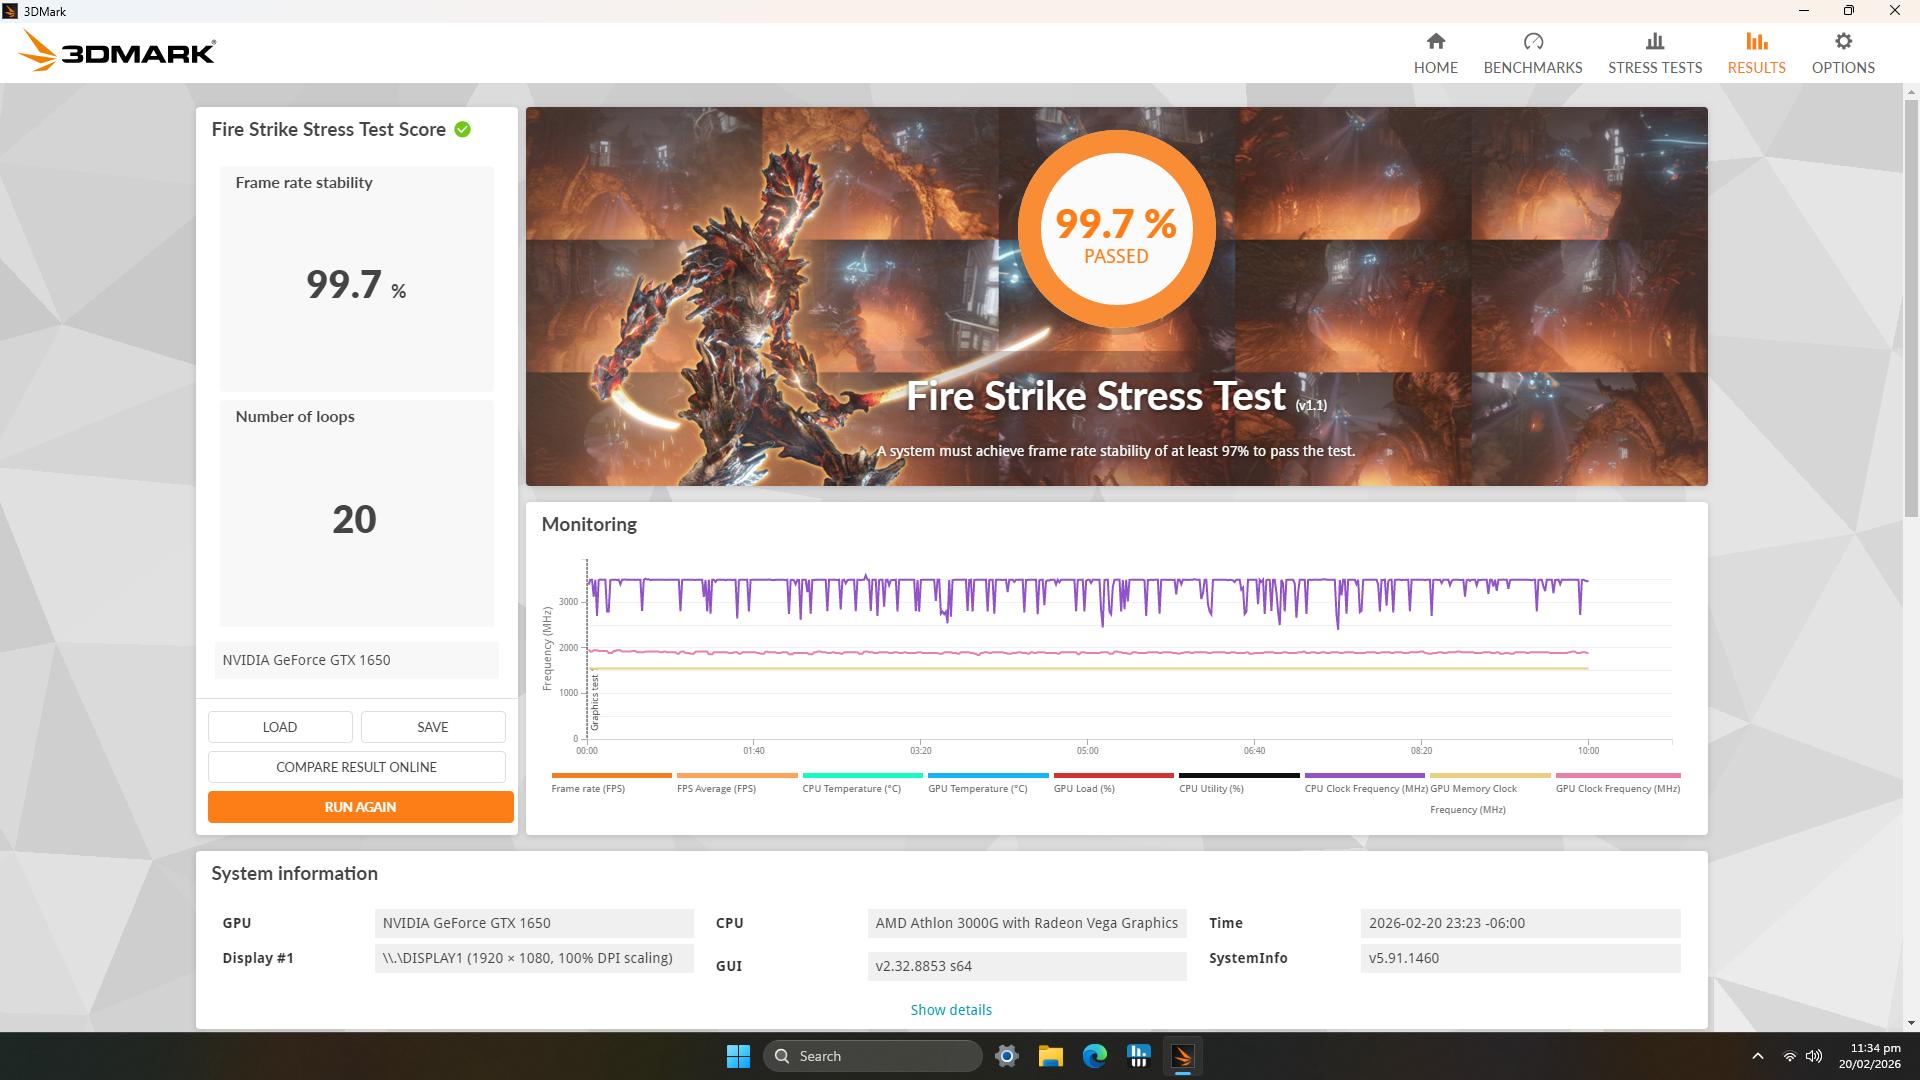Click the 3DMark logo

(118, 51)
